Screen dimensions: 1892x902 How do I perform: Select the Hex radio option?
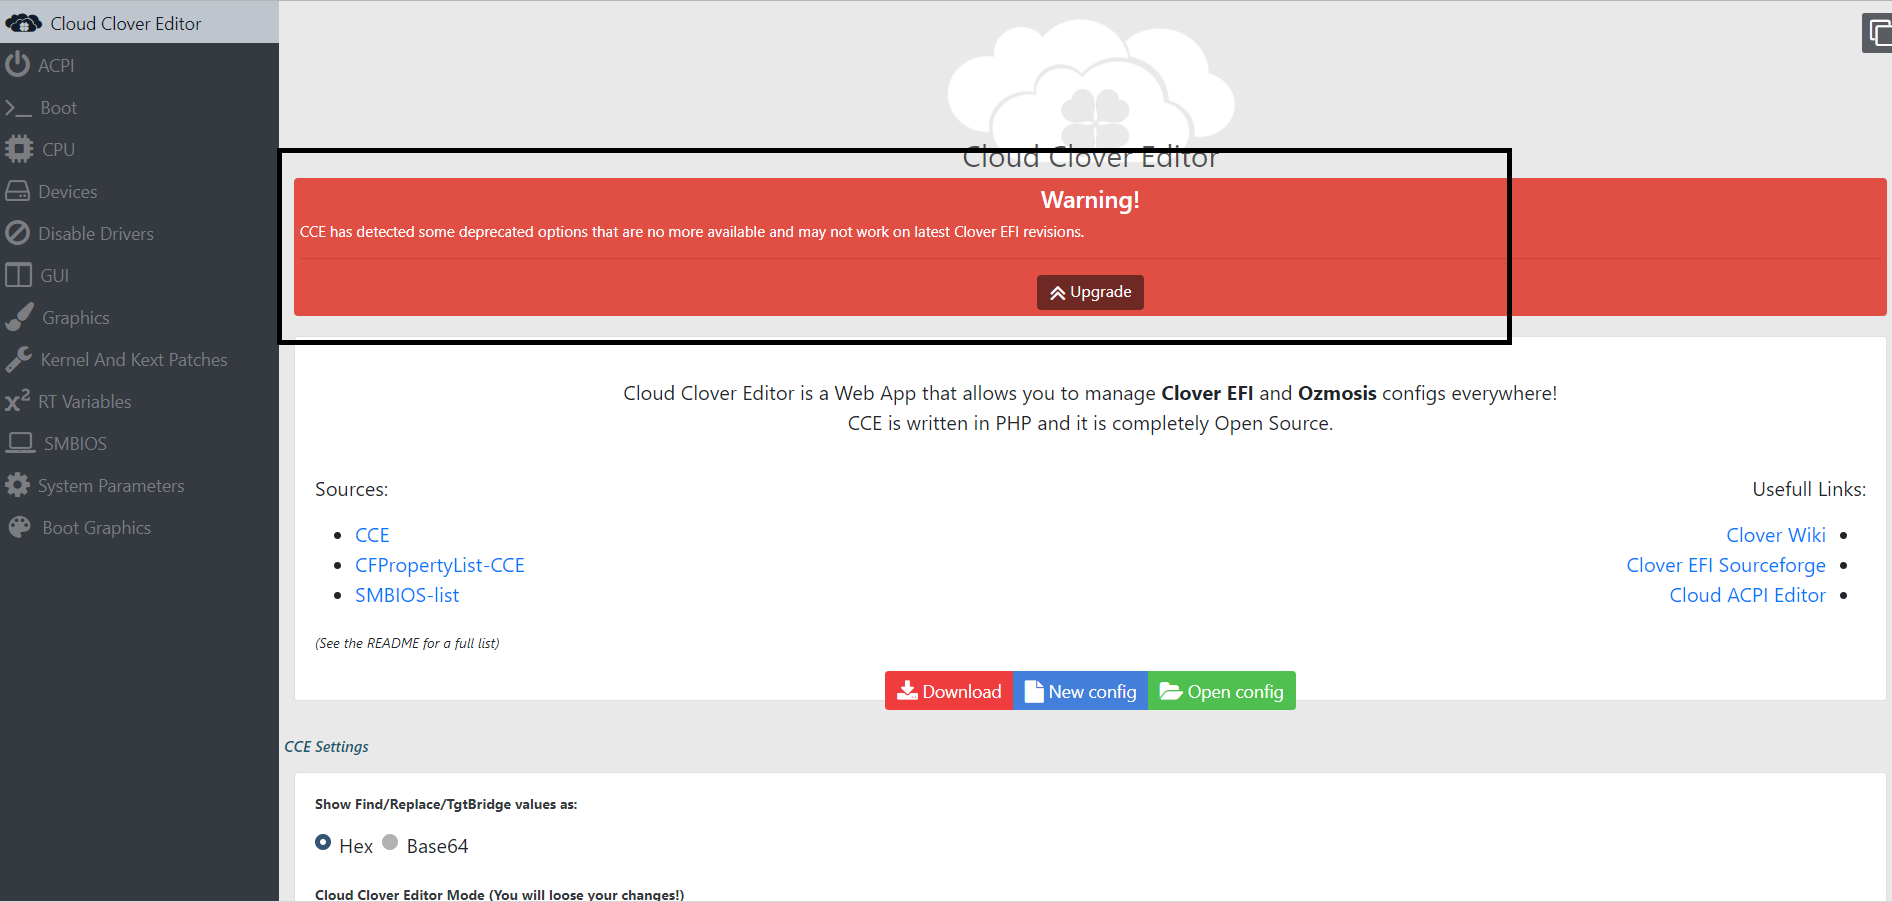click(x=323, y=842)
